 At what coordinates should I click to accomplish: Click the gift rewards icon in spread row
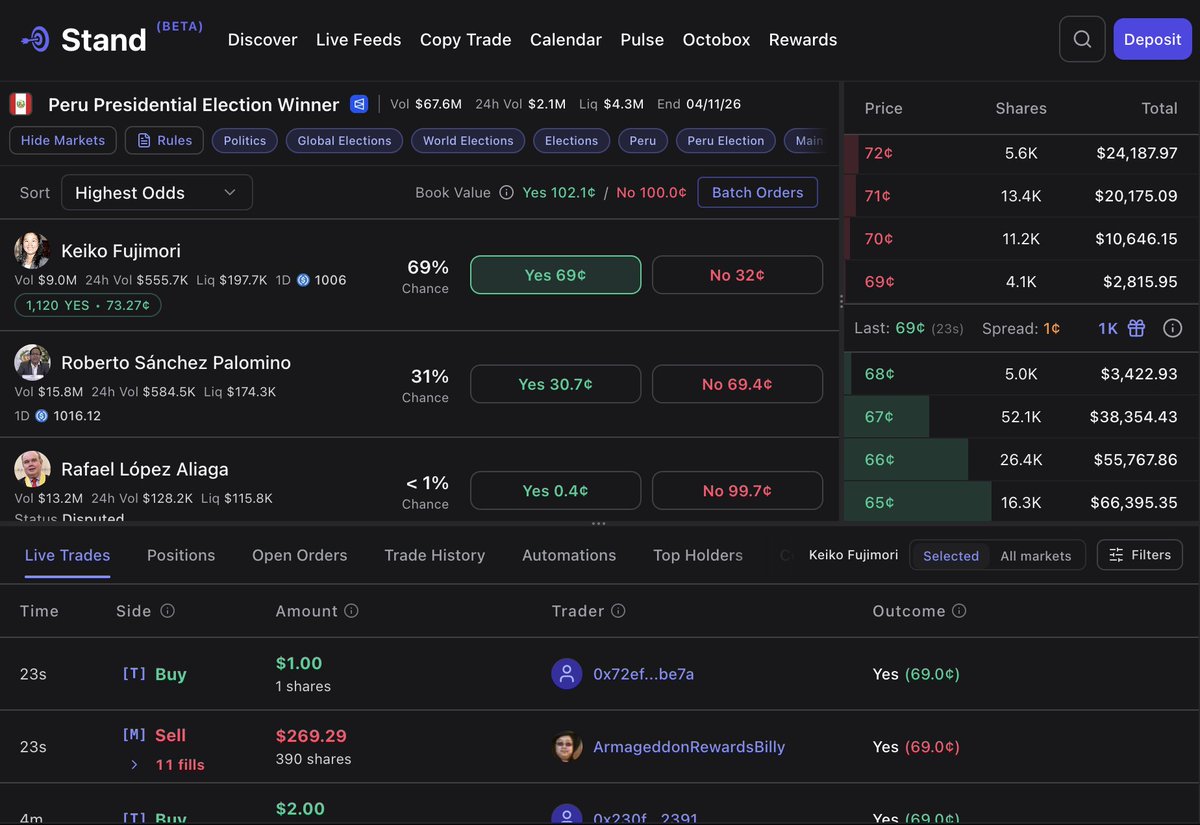click(1136, 328)
